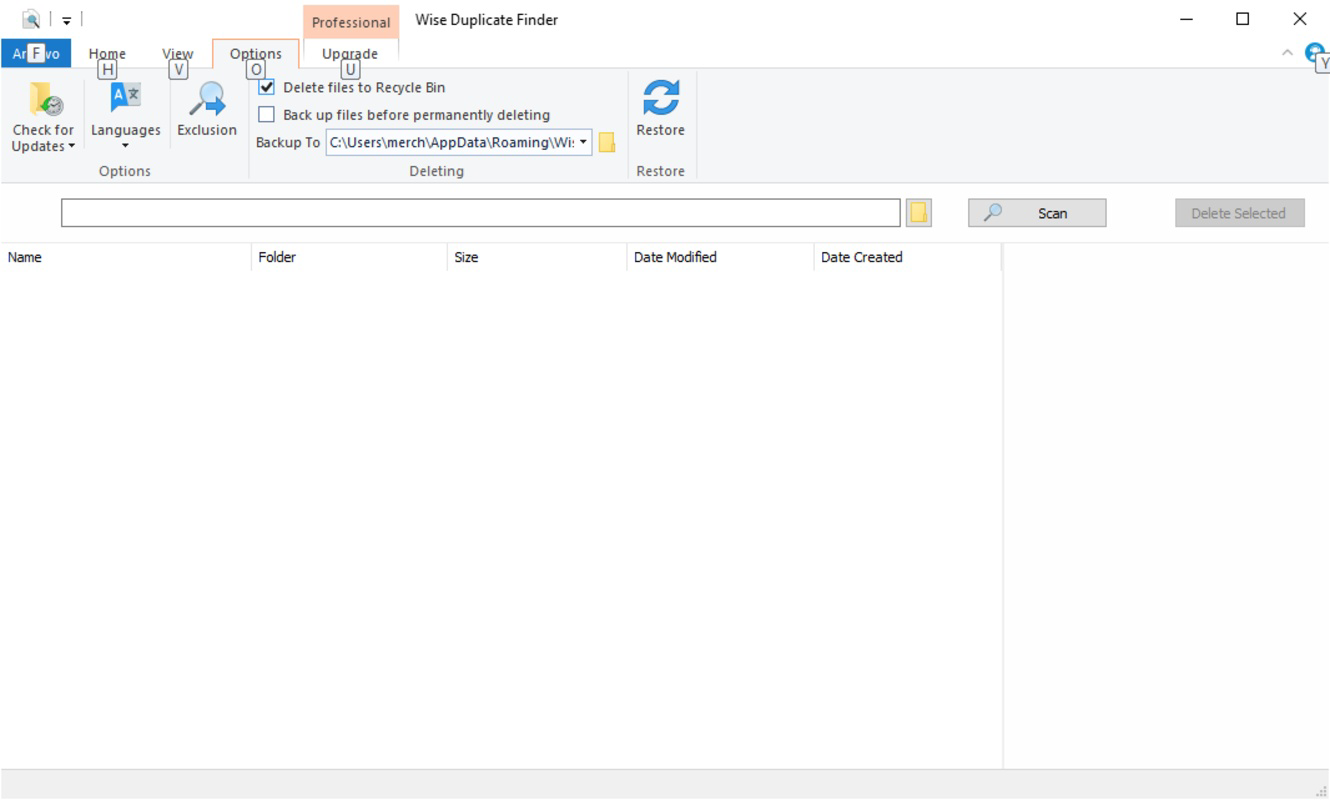Screen dimensions: 1330x800
Task: Expand the Check for Updates dropdown arrow
Action: (72, 147)
